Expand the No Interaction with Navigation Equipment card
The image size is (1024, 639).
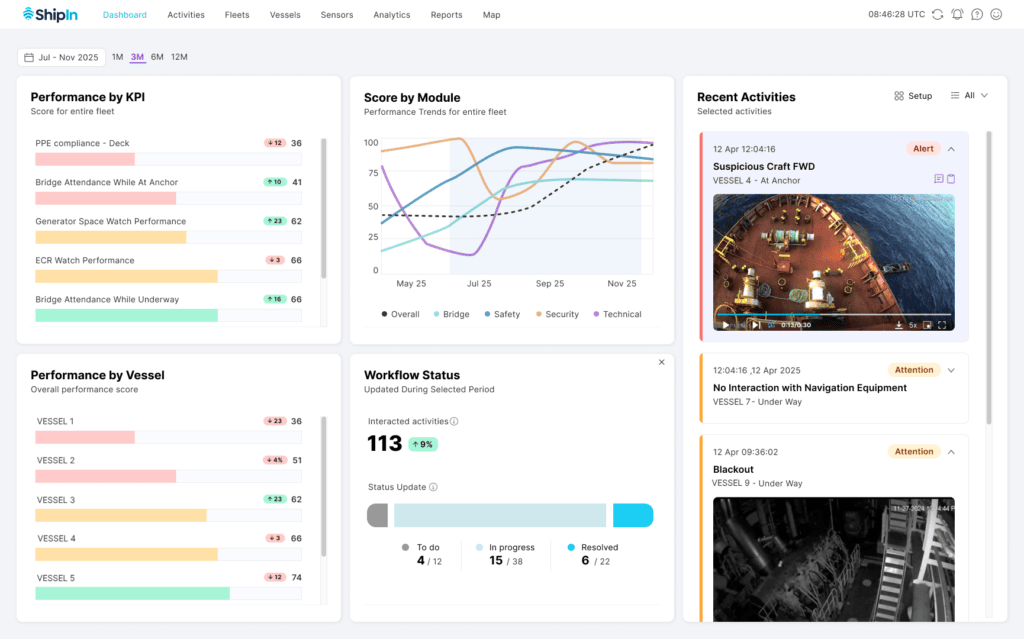[x=952, y=370]
